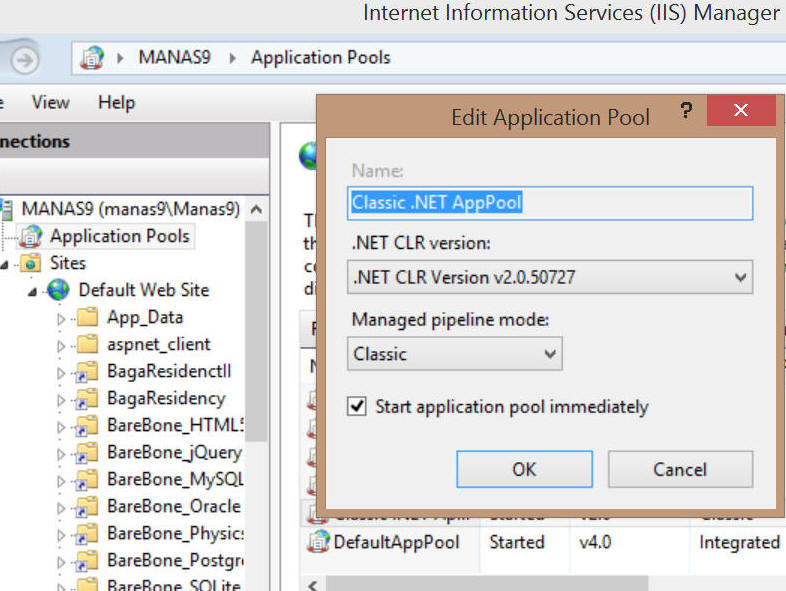Click the BareBone_MySQL application icon

pyautogui.click(x=87, y=480)
